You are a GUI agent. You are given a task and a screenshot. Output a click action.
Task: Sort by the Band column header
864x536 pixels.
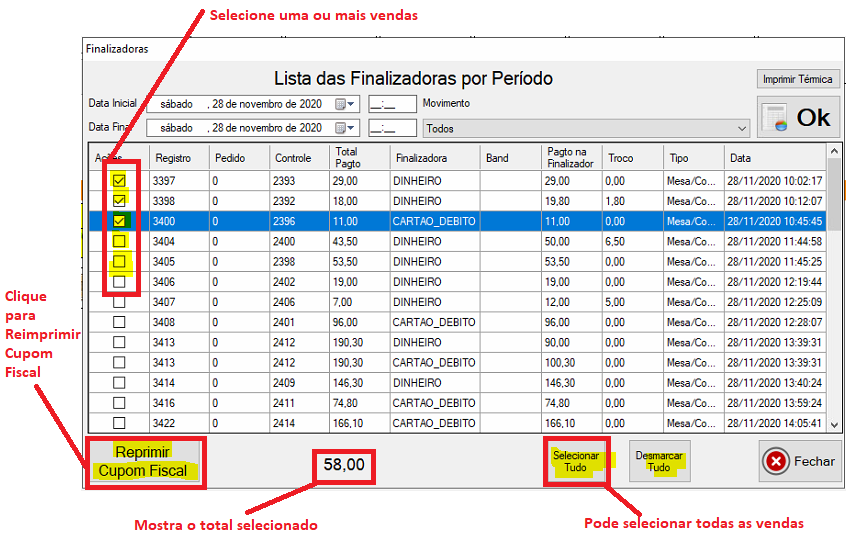click(x=511, y=158)
